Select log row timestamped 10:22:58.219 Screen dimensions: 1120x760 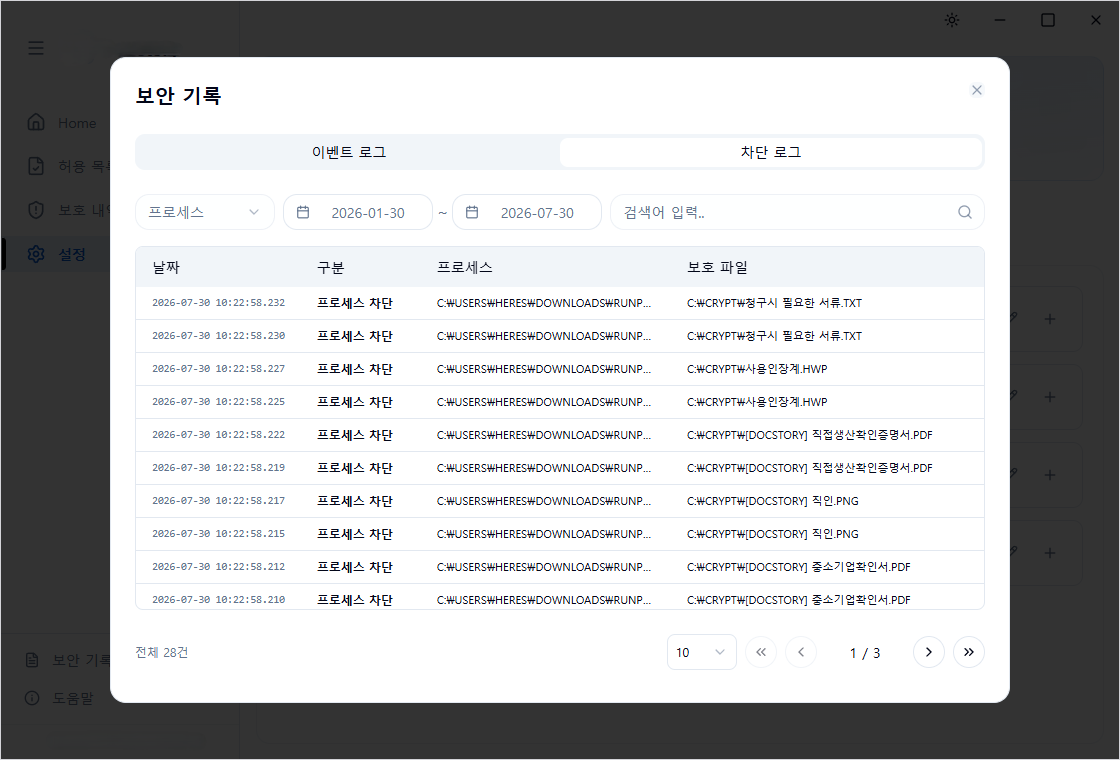tap(560, 468)
